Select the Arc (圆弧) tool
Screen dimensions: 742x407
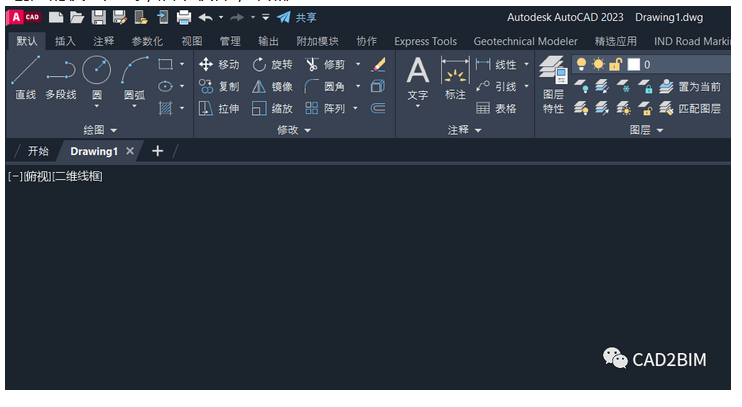[134, 78]
